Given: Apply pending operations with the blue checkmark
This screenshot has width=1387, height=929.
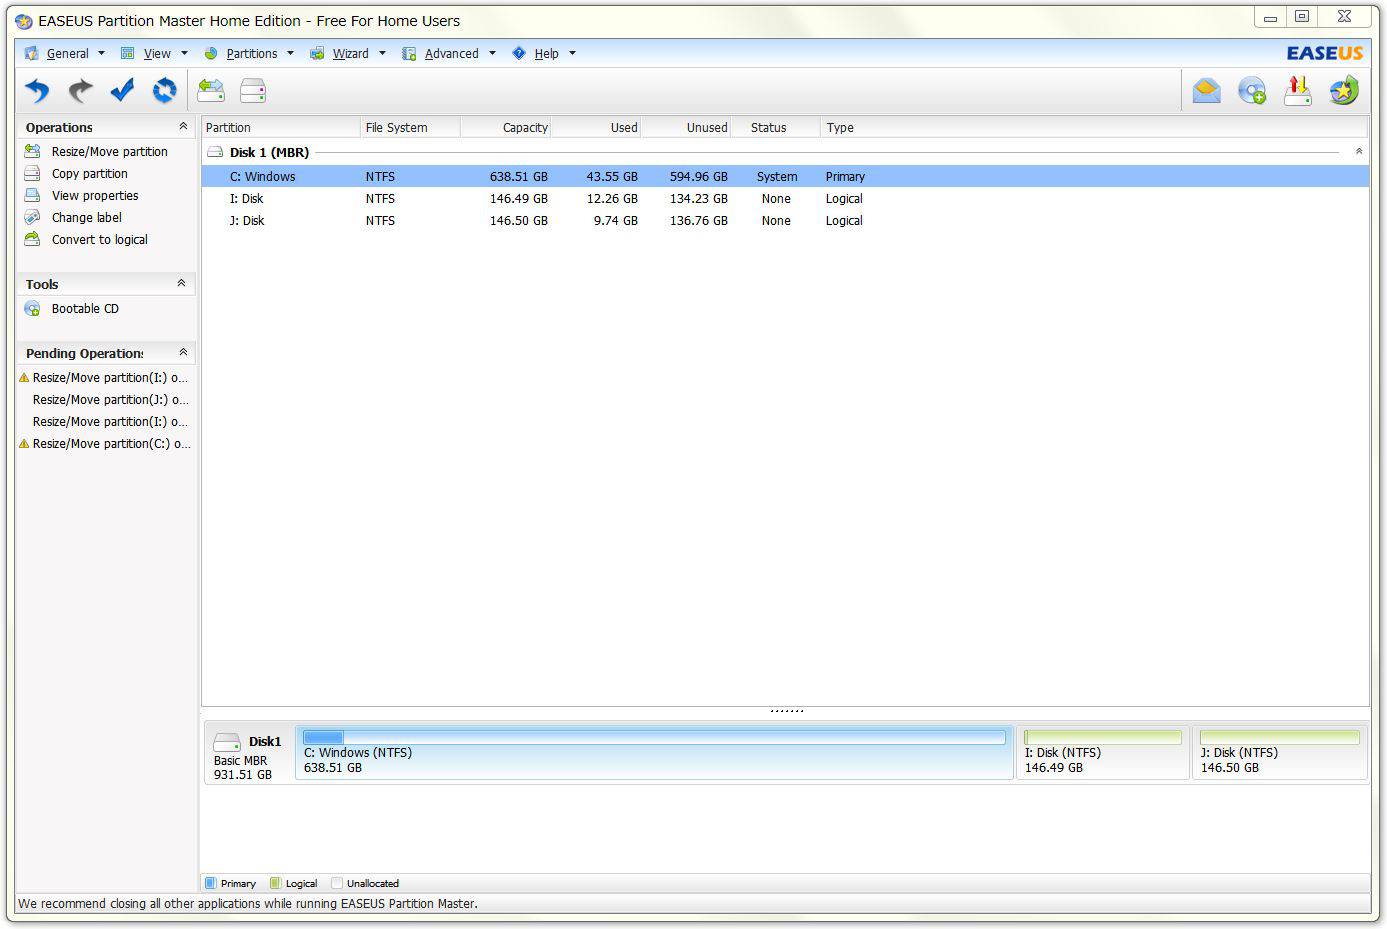Looking at the screenshot, I should (122, 91).
